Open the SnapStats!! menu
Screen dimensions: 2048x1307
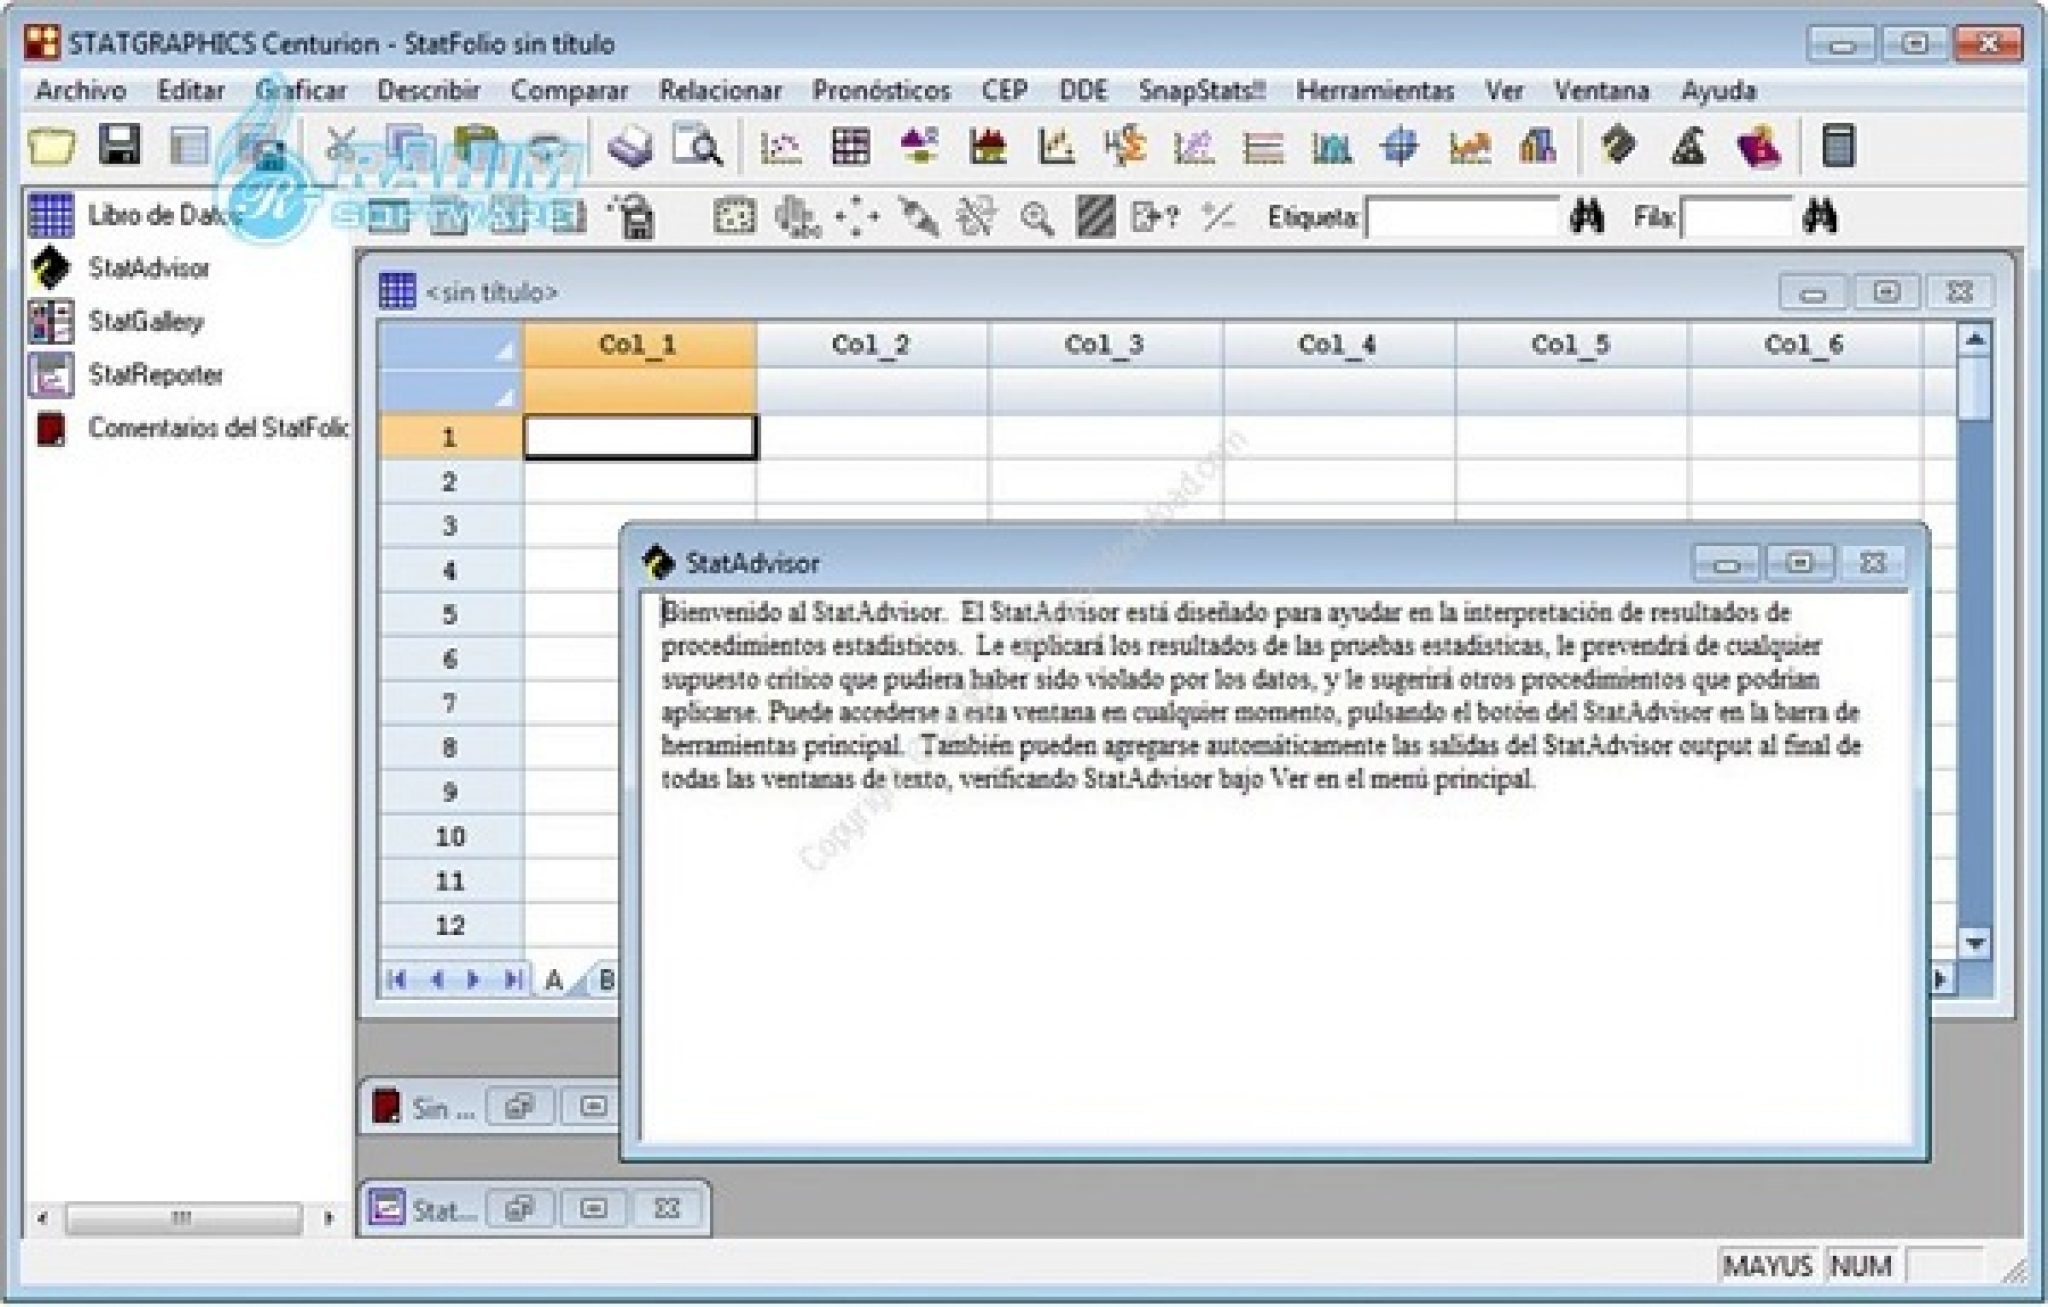tap(1201, 91)
